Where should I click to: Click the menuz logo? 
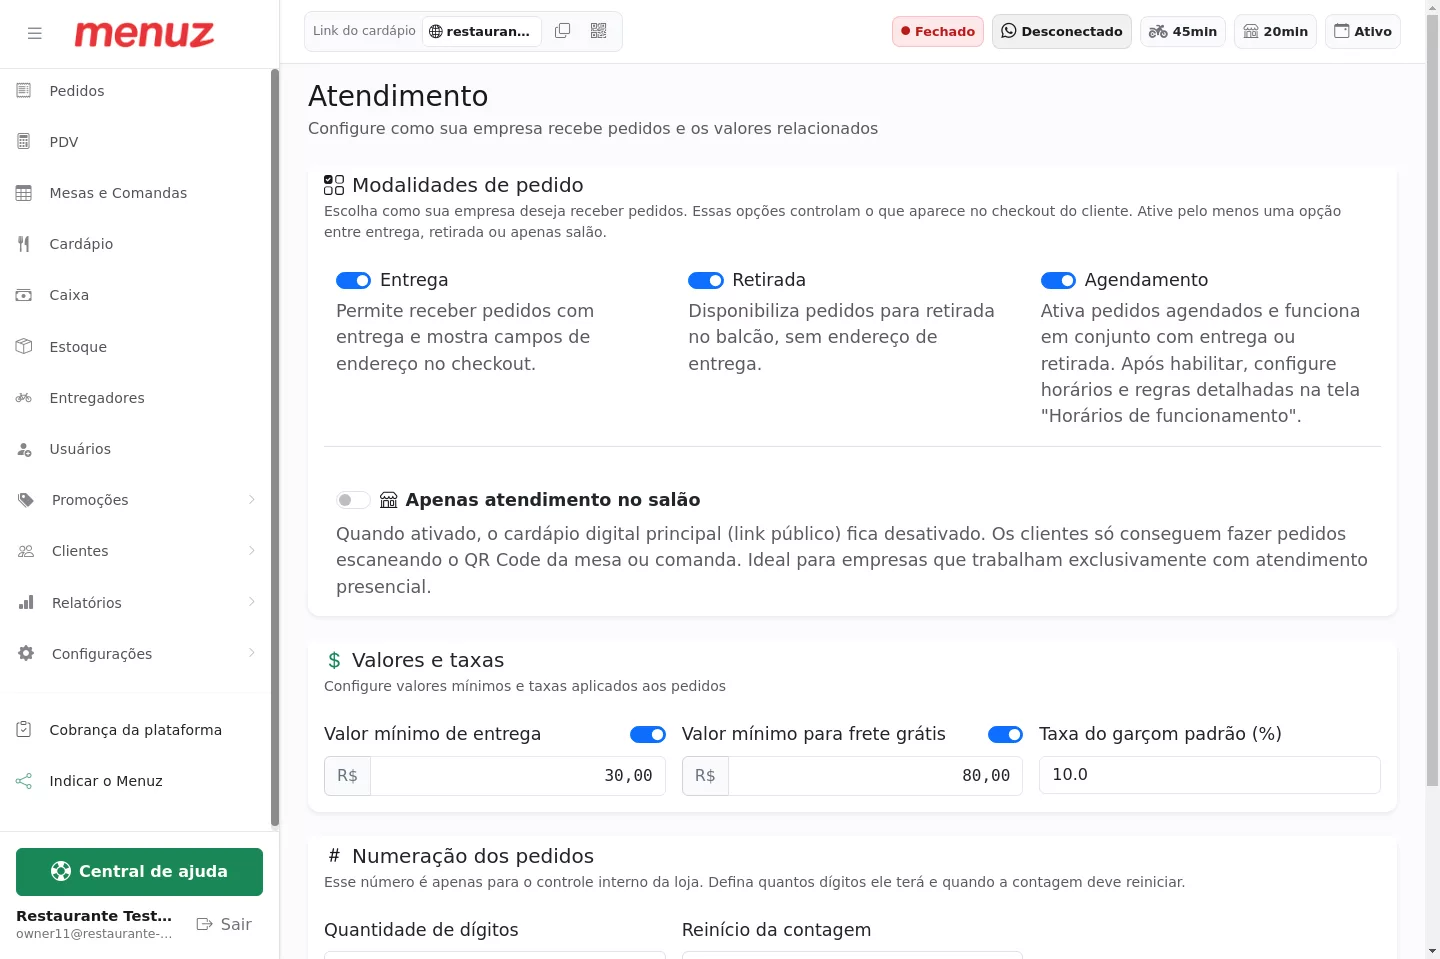point(144,34)
